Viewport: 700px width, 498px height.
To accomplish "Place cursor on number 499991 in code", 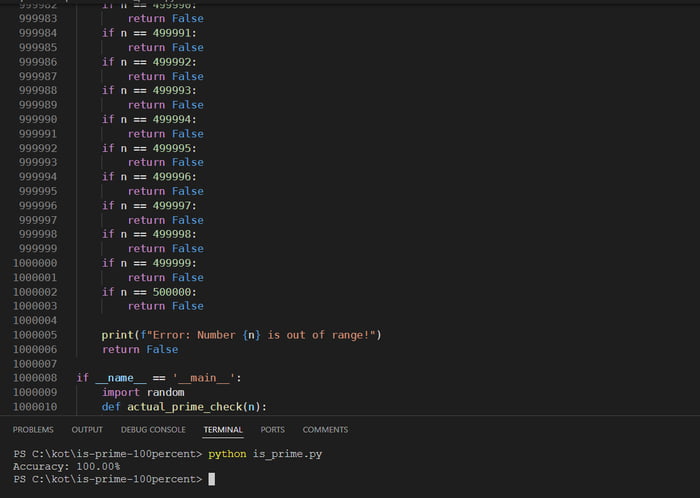I will click(172, 33).
